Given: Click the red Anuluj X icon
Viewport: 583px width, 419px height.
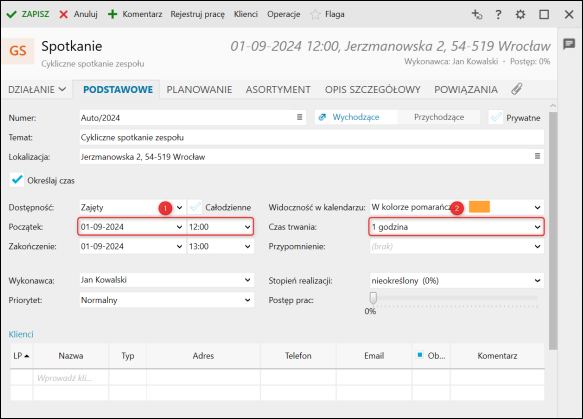Looking at the screenshot, I should (x=64, y=14).
